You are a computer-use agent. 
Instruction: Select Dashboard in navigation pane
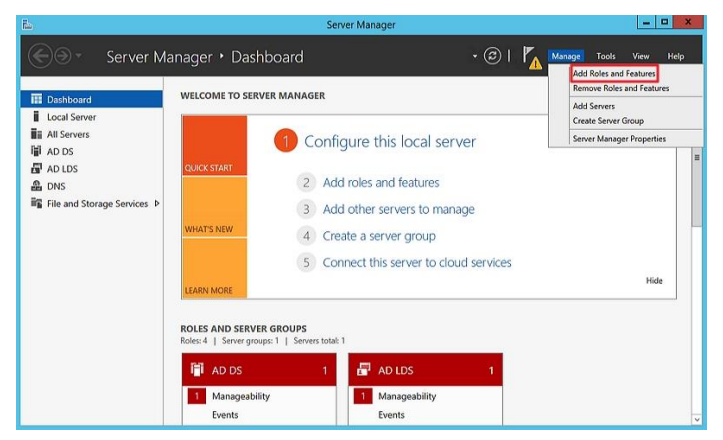(x=91, y=99)
